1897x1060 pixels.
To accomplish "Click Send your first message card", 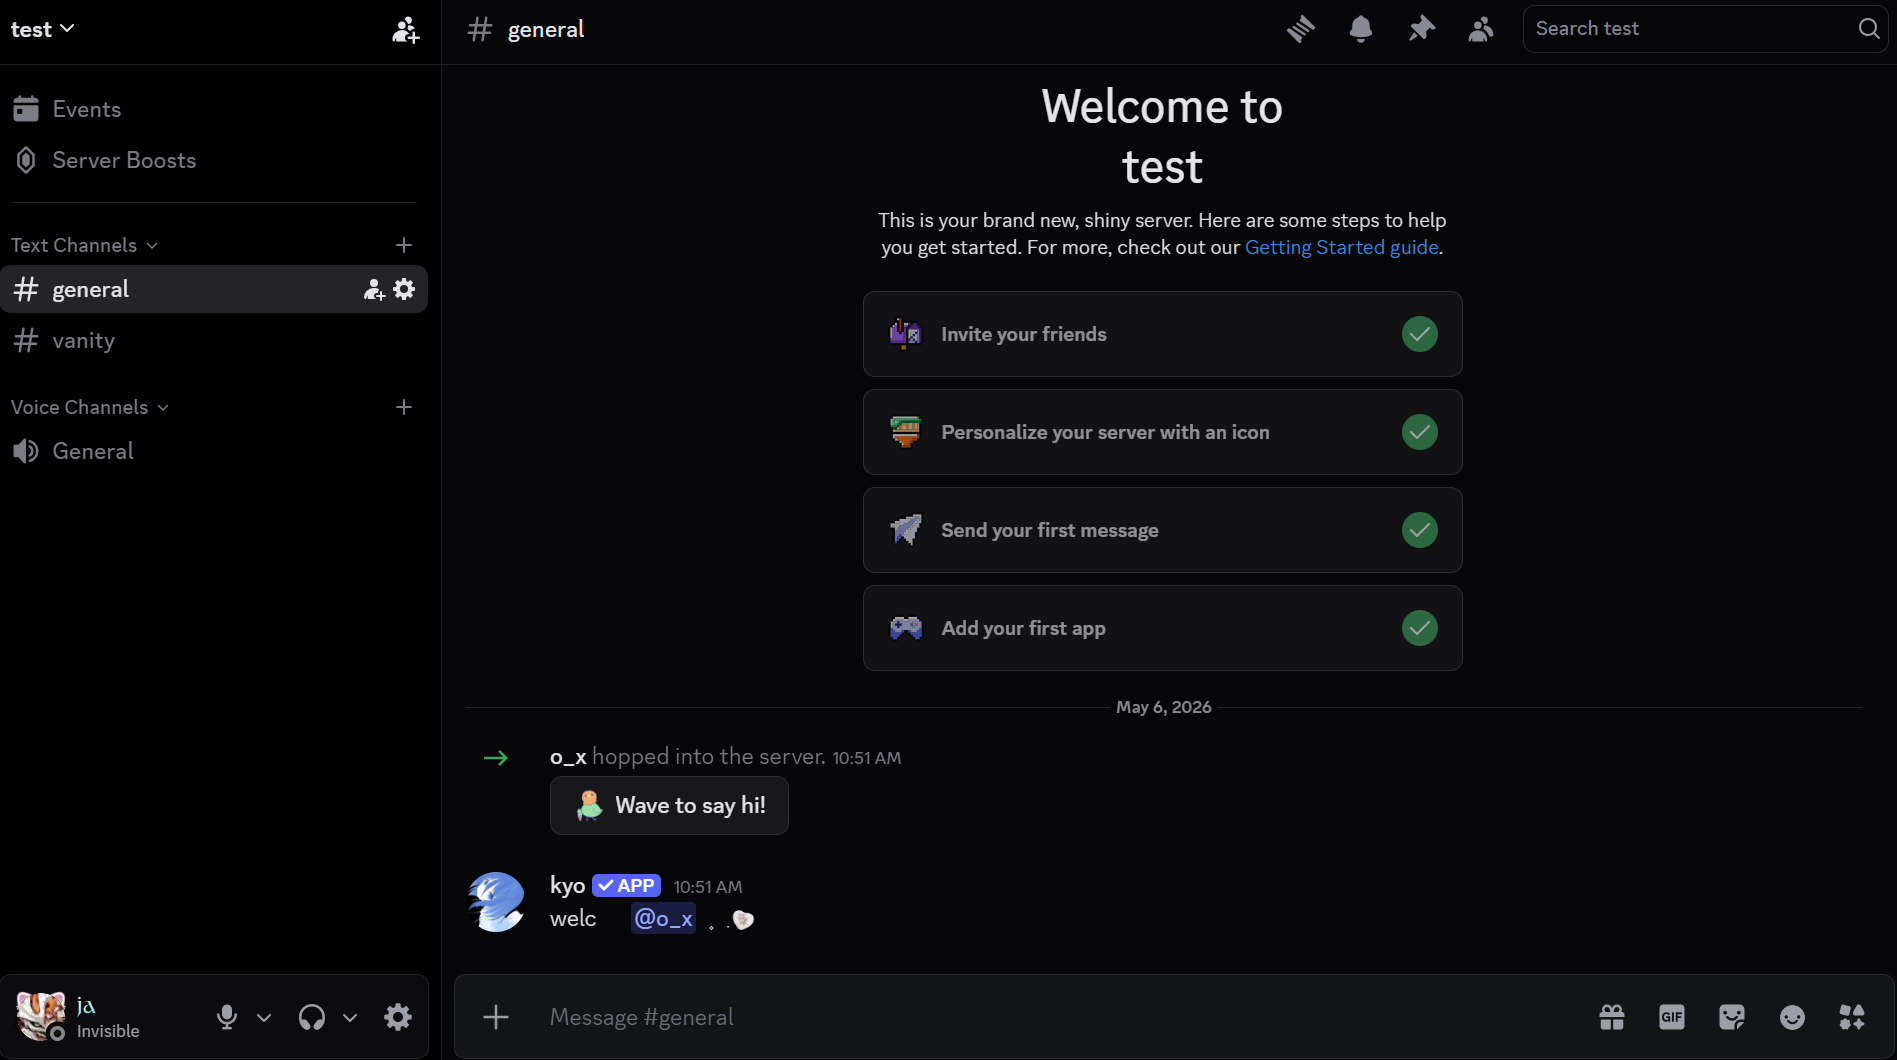I will (1162, 530).
